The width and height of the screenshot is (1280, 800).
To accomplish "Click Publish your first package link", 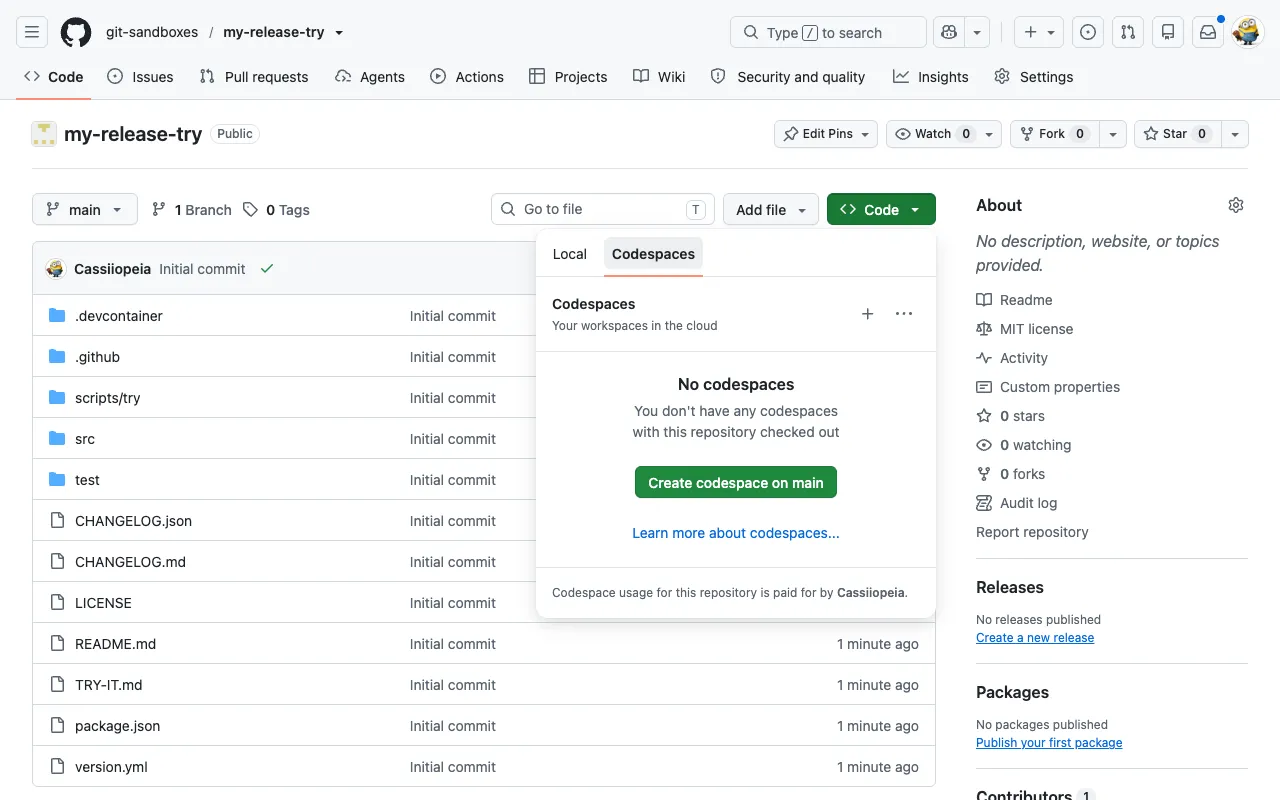I will click(x=1049, y=743).
